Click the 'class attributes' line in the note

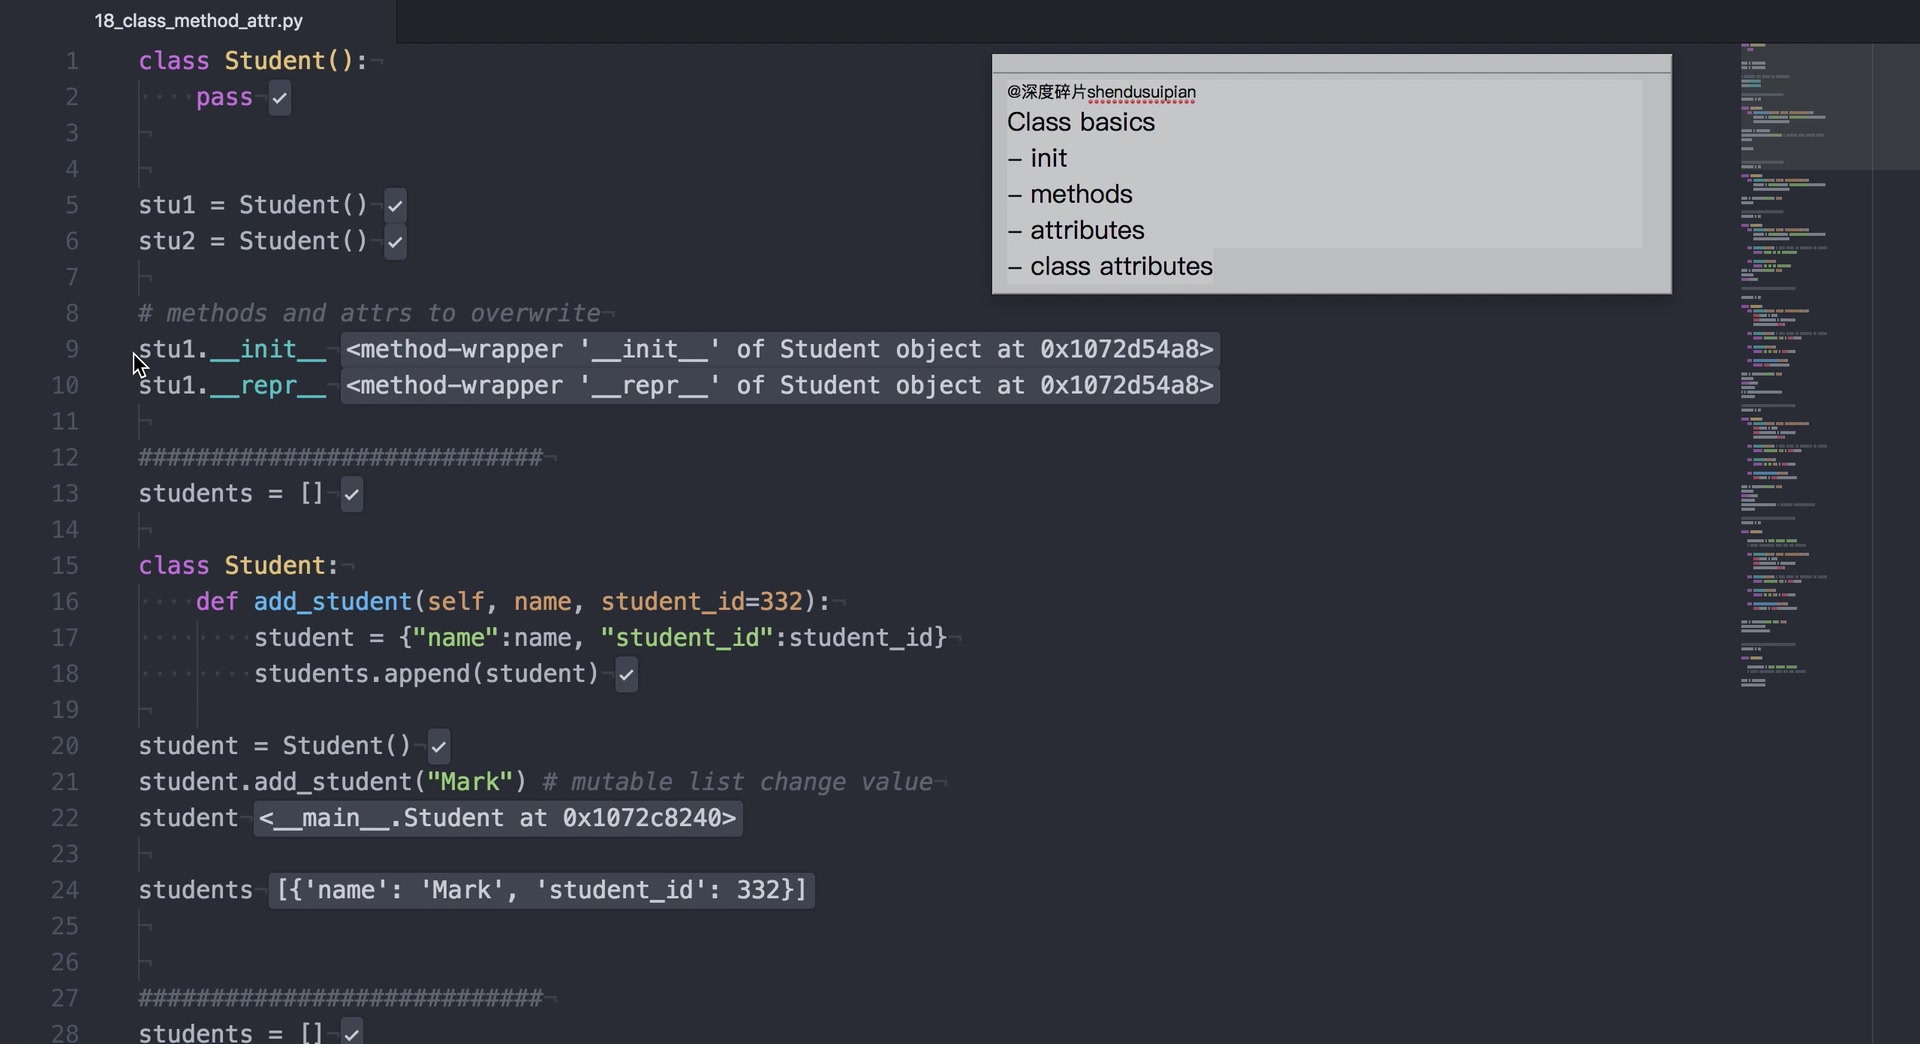[x=1120, y=267]
